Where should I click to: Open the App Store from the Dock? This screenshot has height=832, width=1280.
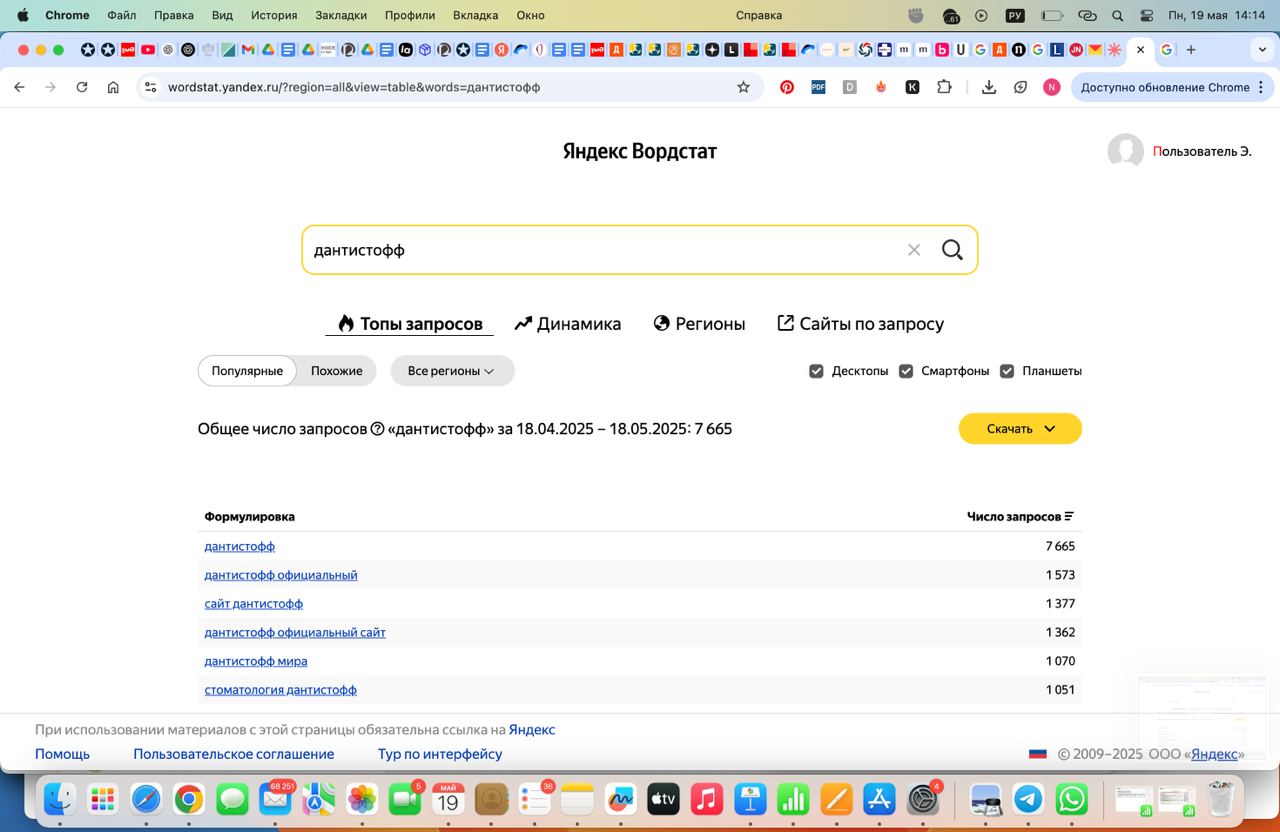coord(879,799)
